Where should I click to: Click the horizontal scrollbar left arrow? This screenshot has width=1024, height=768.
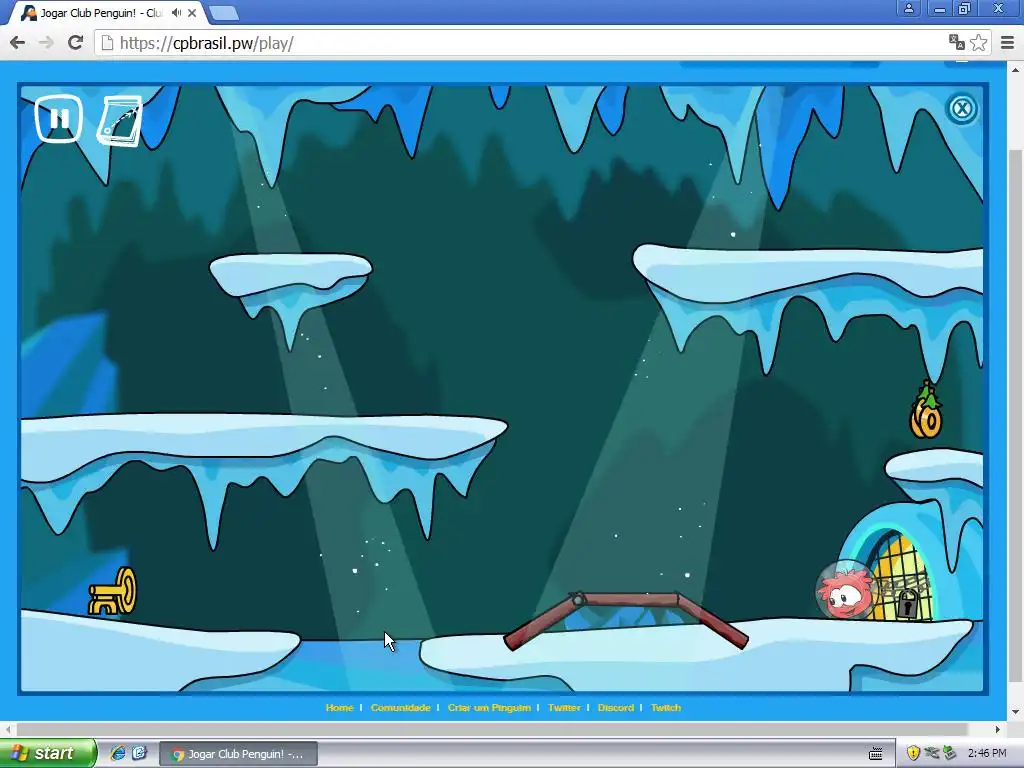coord(7,729)
